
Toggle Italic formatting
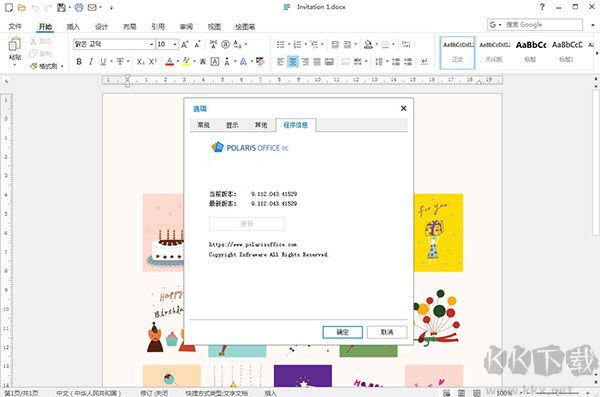coord(91,62)
